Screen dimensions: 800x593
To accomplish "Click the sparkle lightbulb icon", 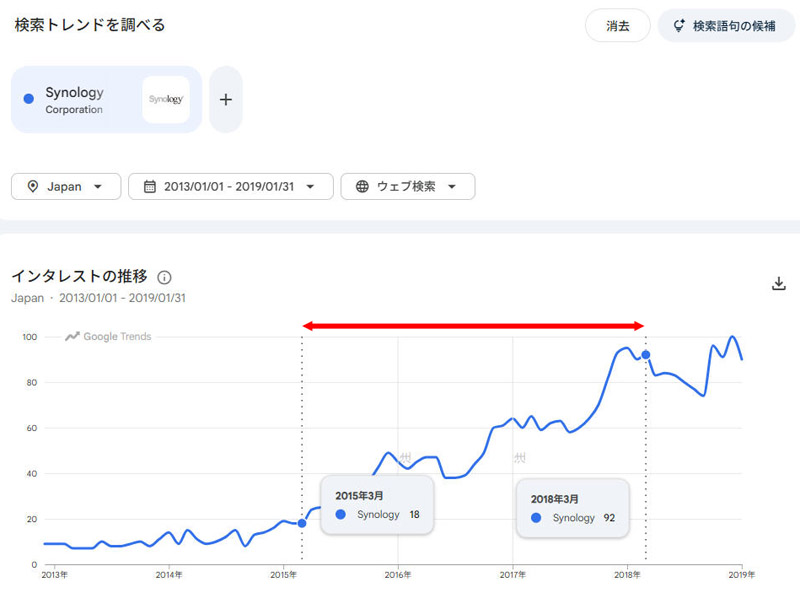I will tap(679, 26).
